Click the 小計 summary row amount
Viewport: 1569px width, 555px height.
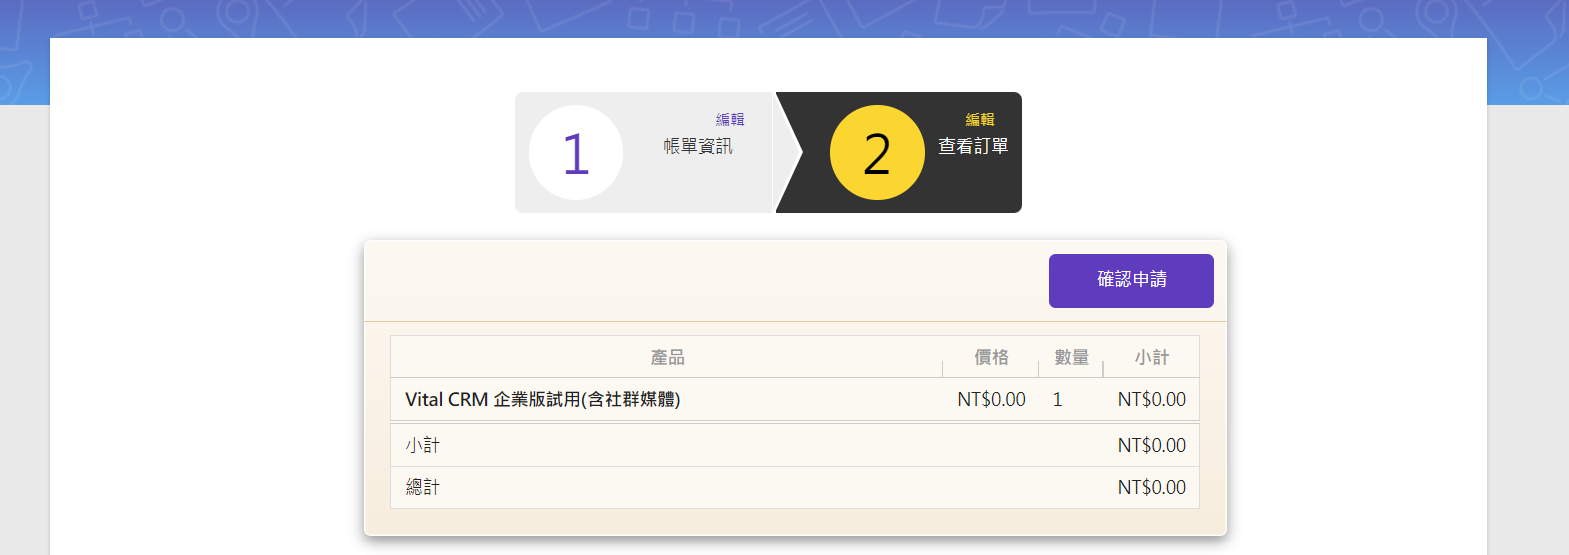point(1151,446)
